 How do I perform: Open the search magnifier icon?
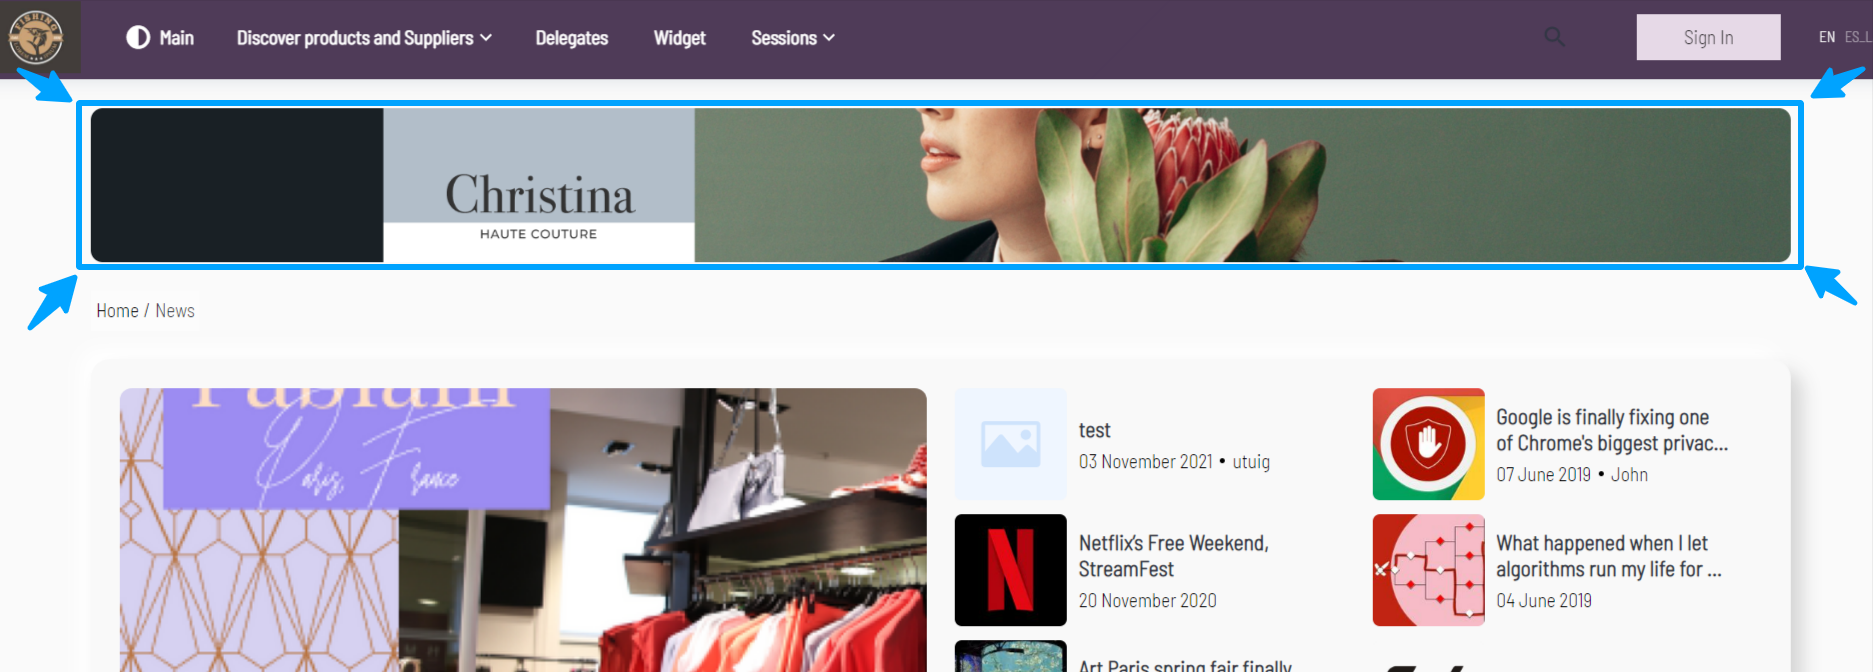[1554, 38]
